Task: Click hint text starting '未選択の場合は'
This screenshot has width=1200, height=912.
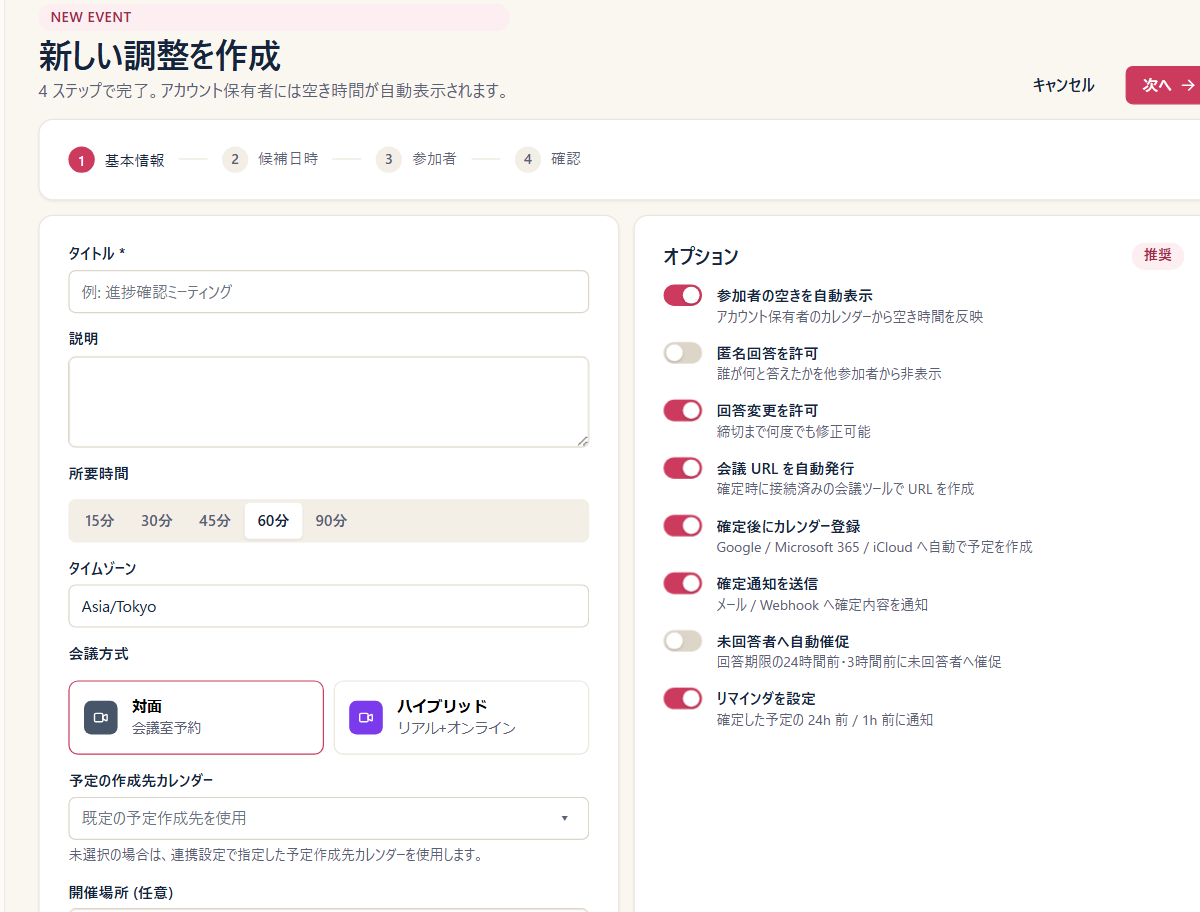Action: pos(276,855)
